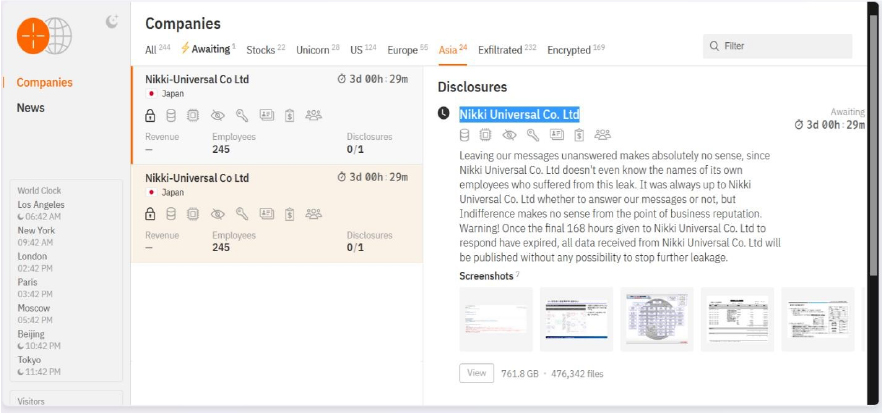Click the chip icon in the Disclosures panel
Viewport: 883px width, 414px height.
[x=485, y=135]
